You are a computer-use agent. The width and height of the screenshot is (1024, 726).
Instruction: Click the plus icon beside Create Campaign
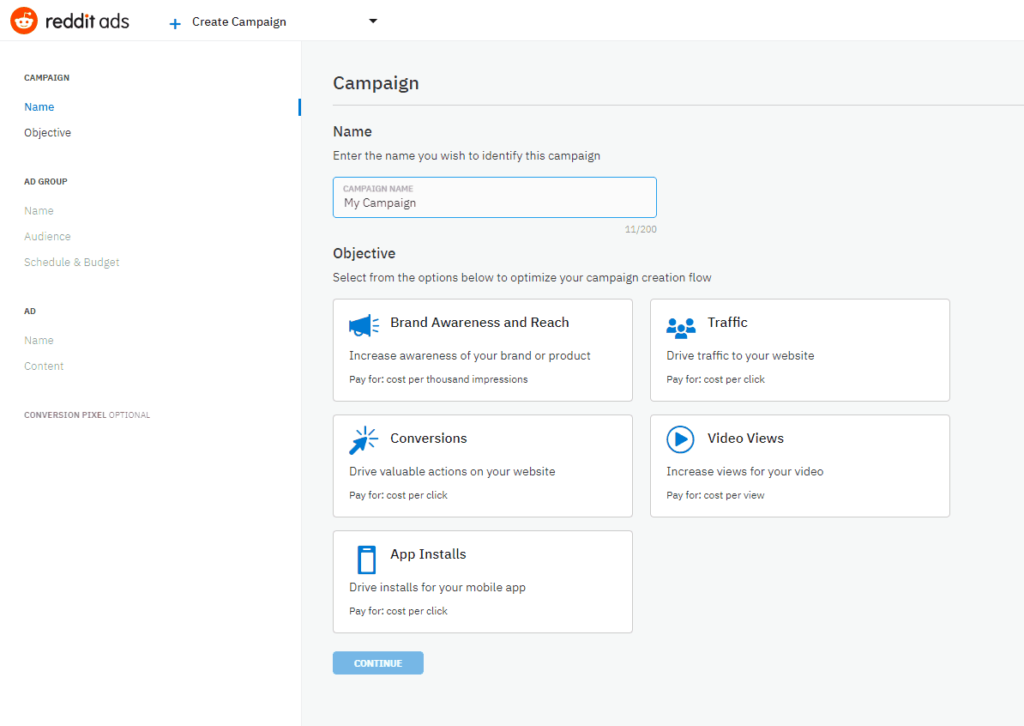[174, 24]
